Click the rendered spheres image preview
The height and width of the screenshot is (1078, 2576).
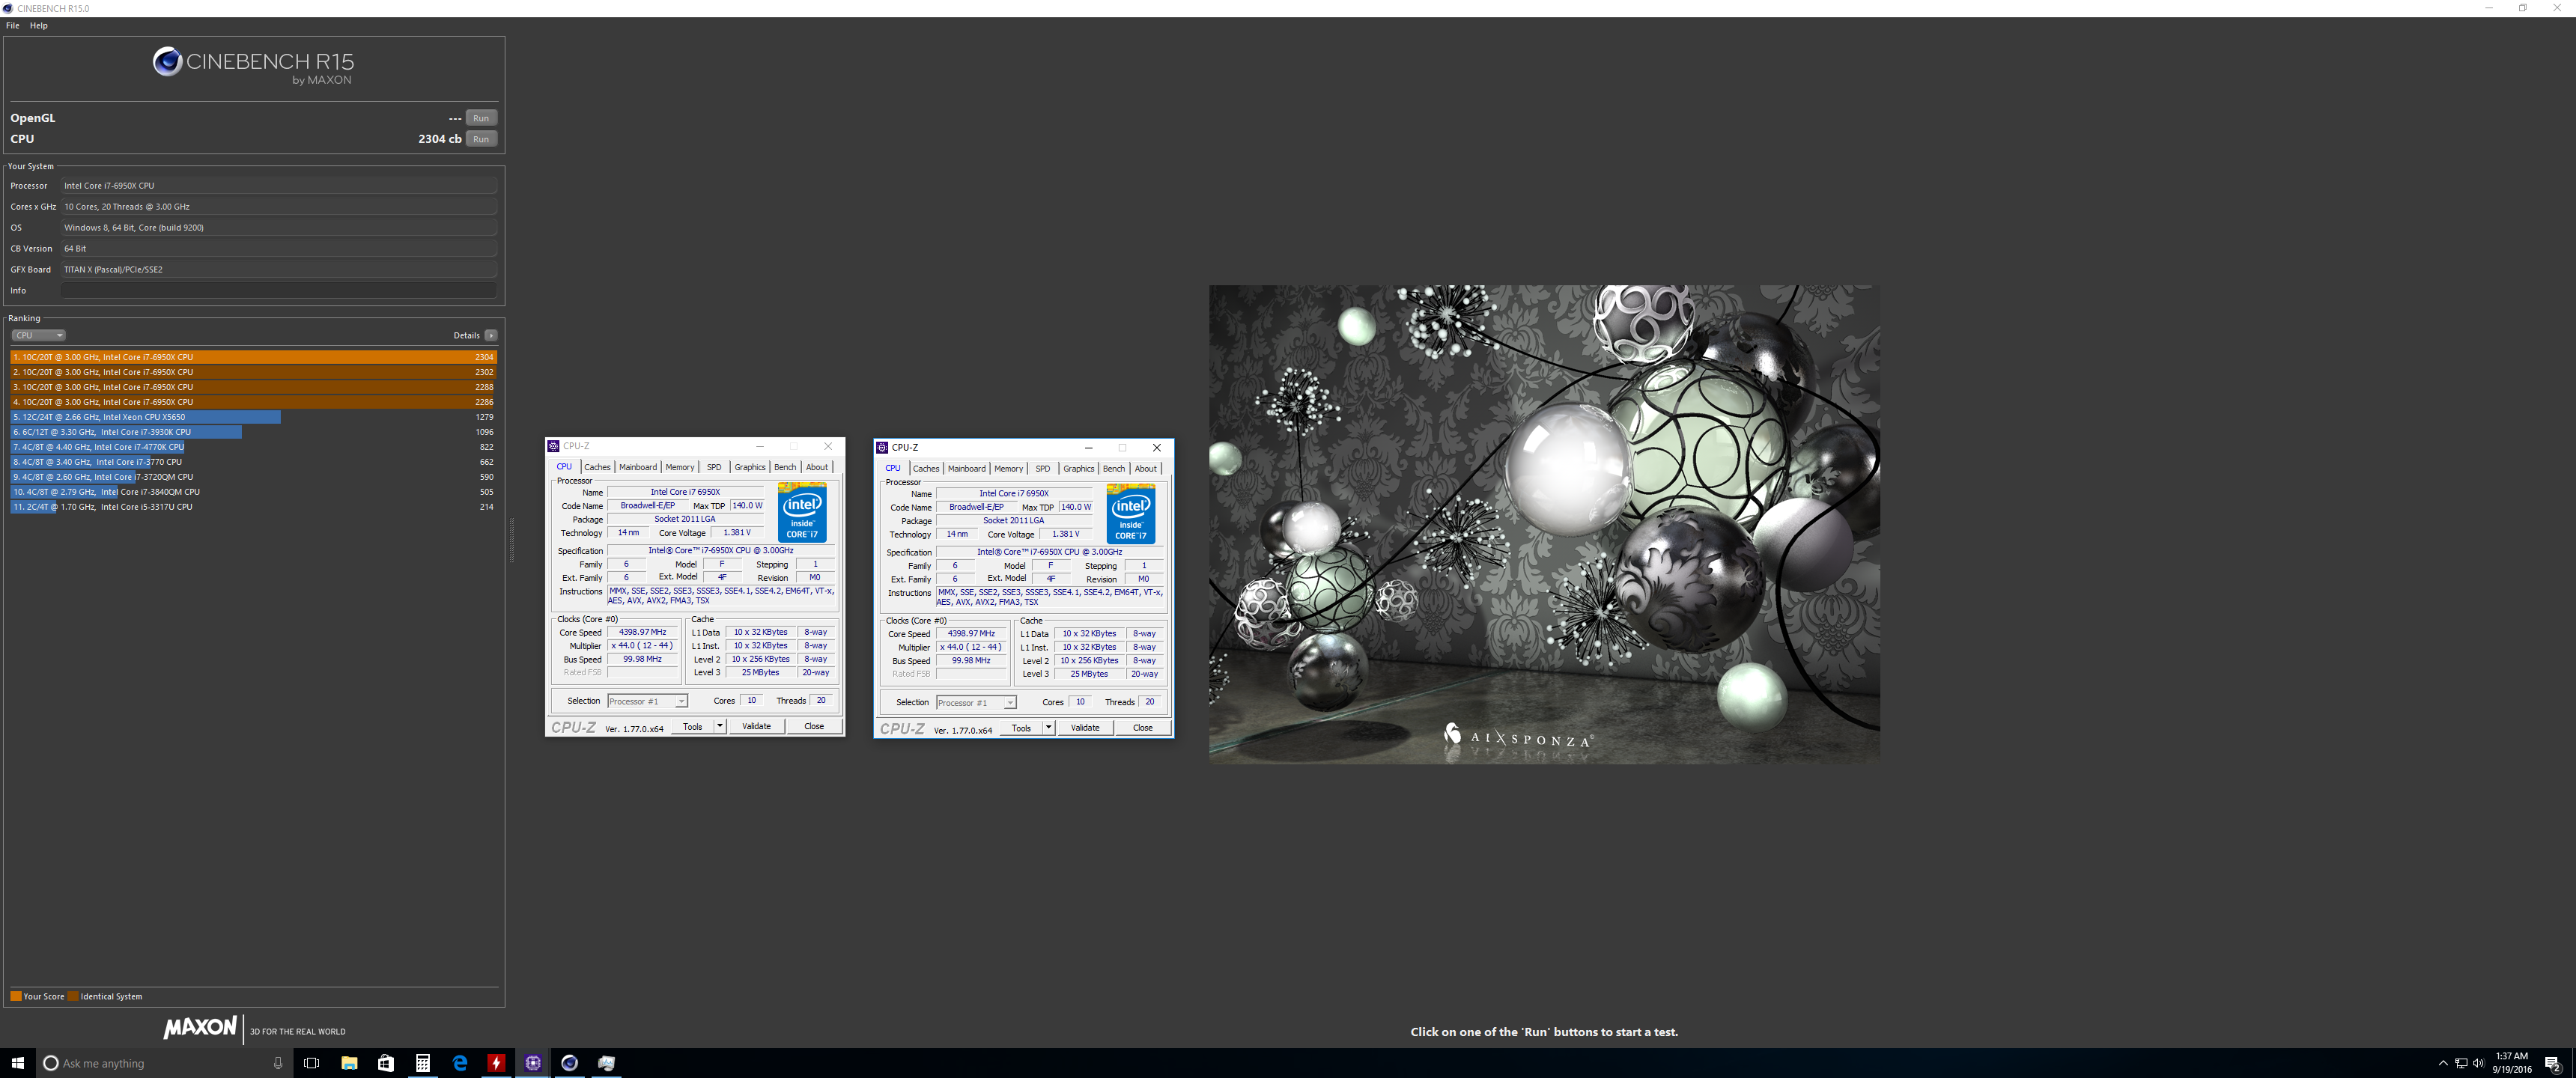[1544, 524]
